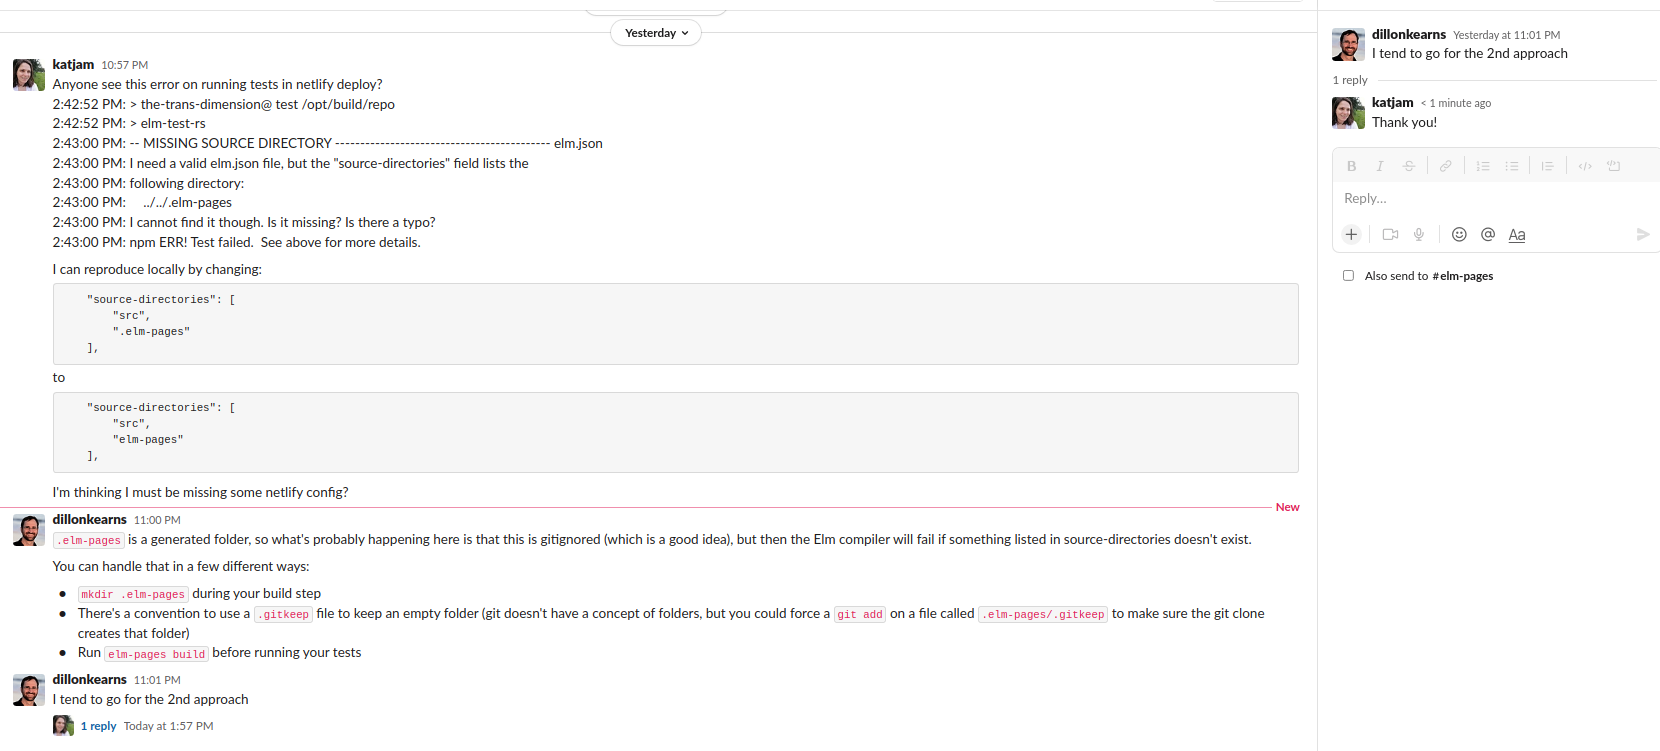This screenshot has height=751, width=1660.
Task: Select the inline code icon
Action: (1585, 165)
